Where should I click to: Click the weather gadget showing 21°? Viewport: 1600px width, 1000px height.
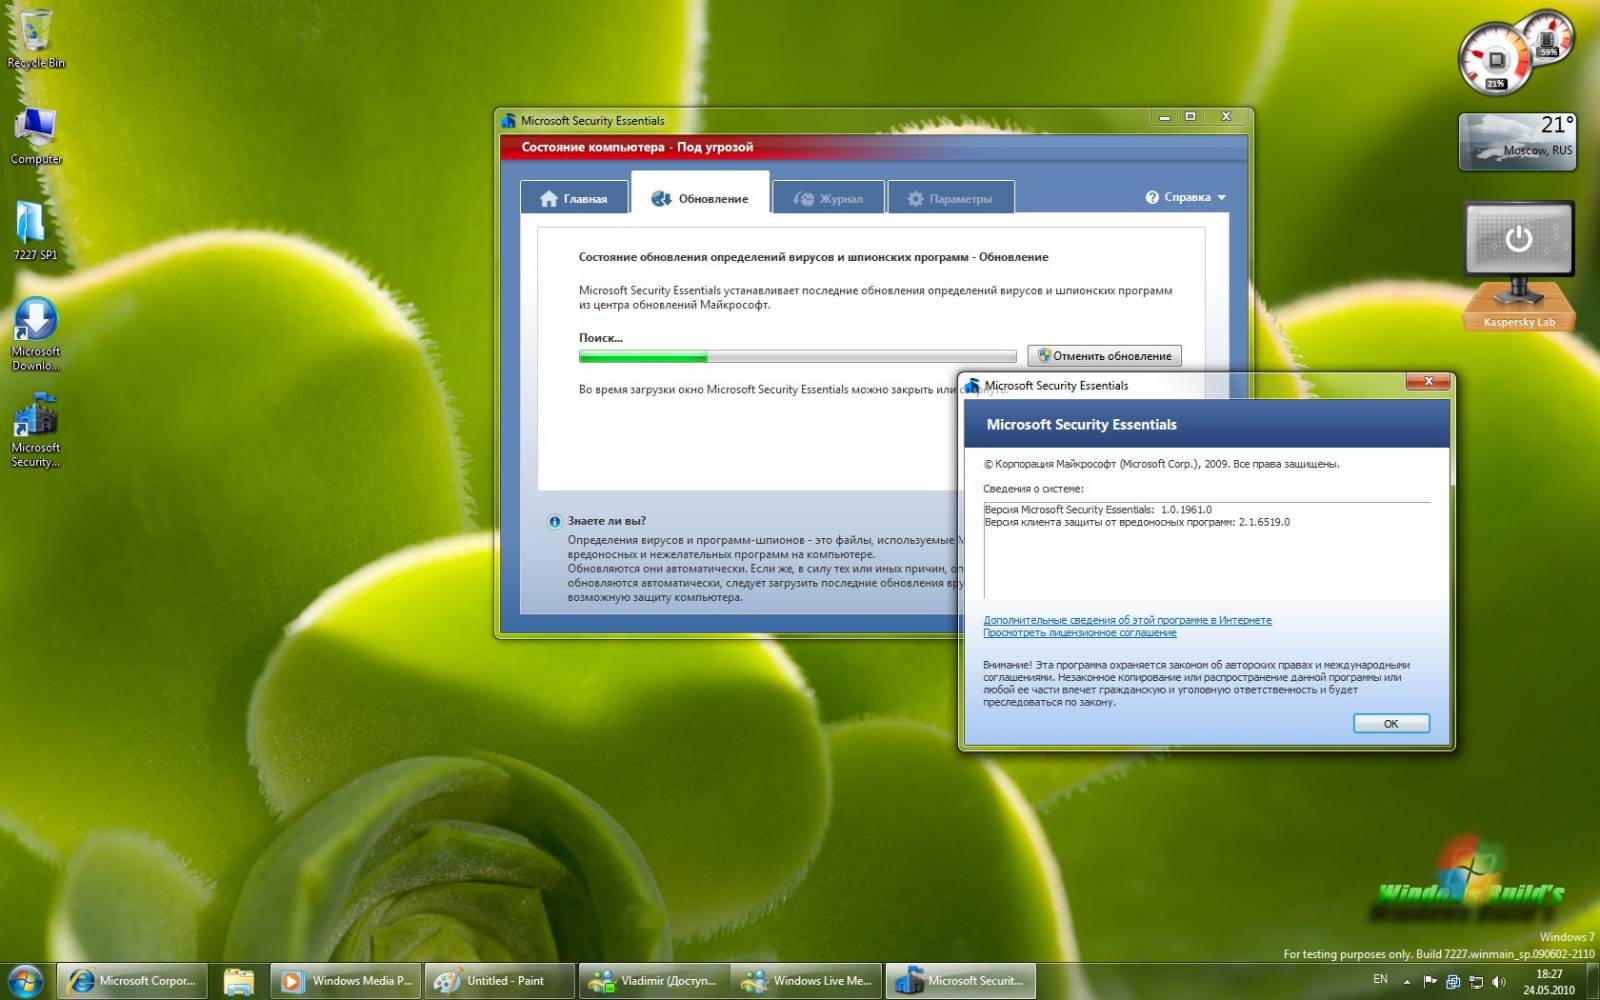coord(1518,141)
